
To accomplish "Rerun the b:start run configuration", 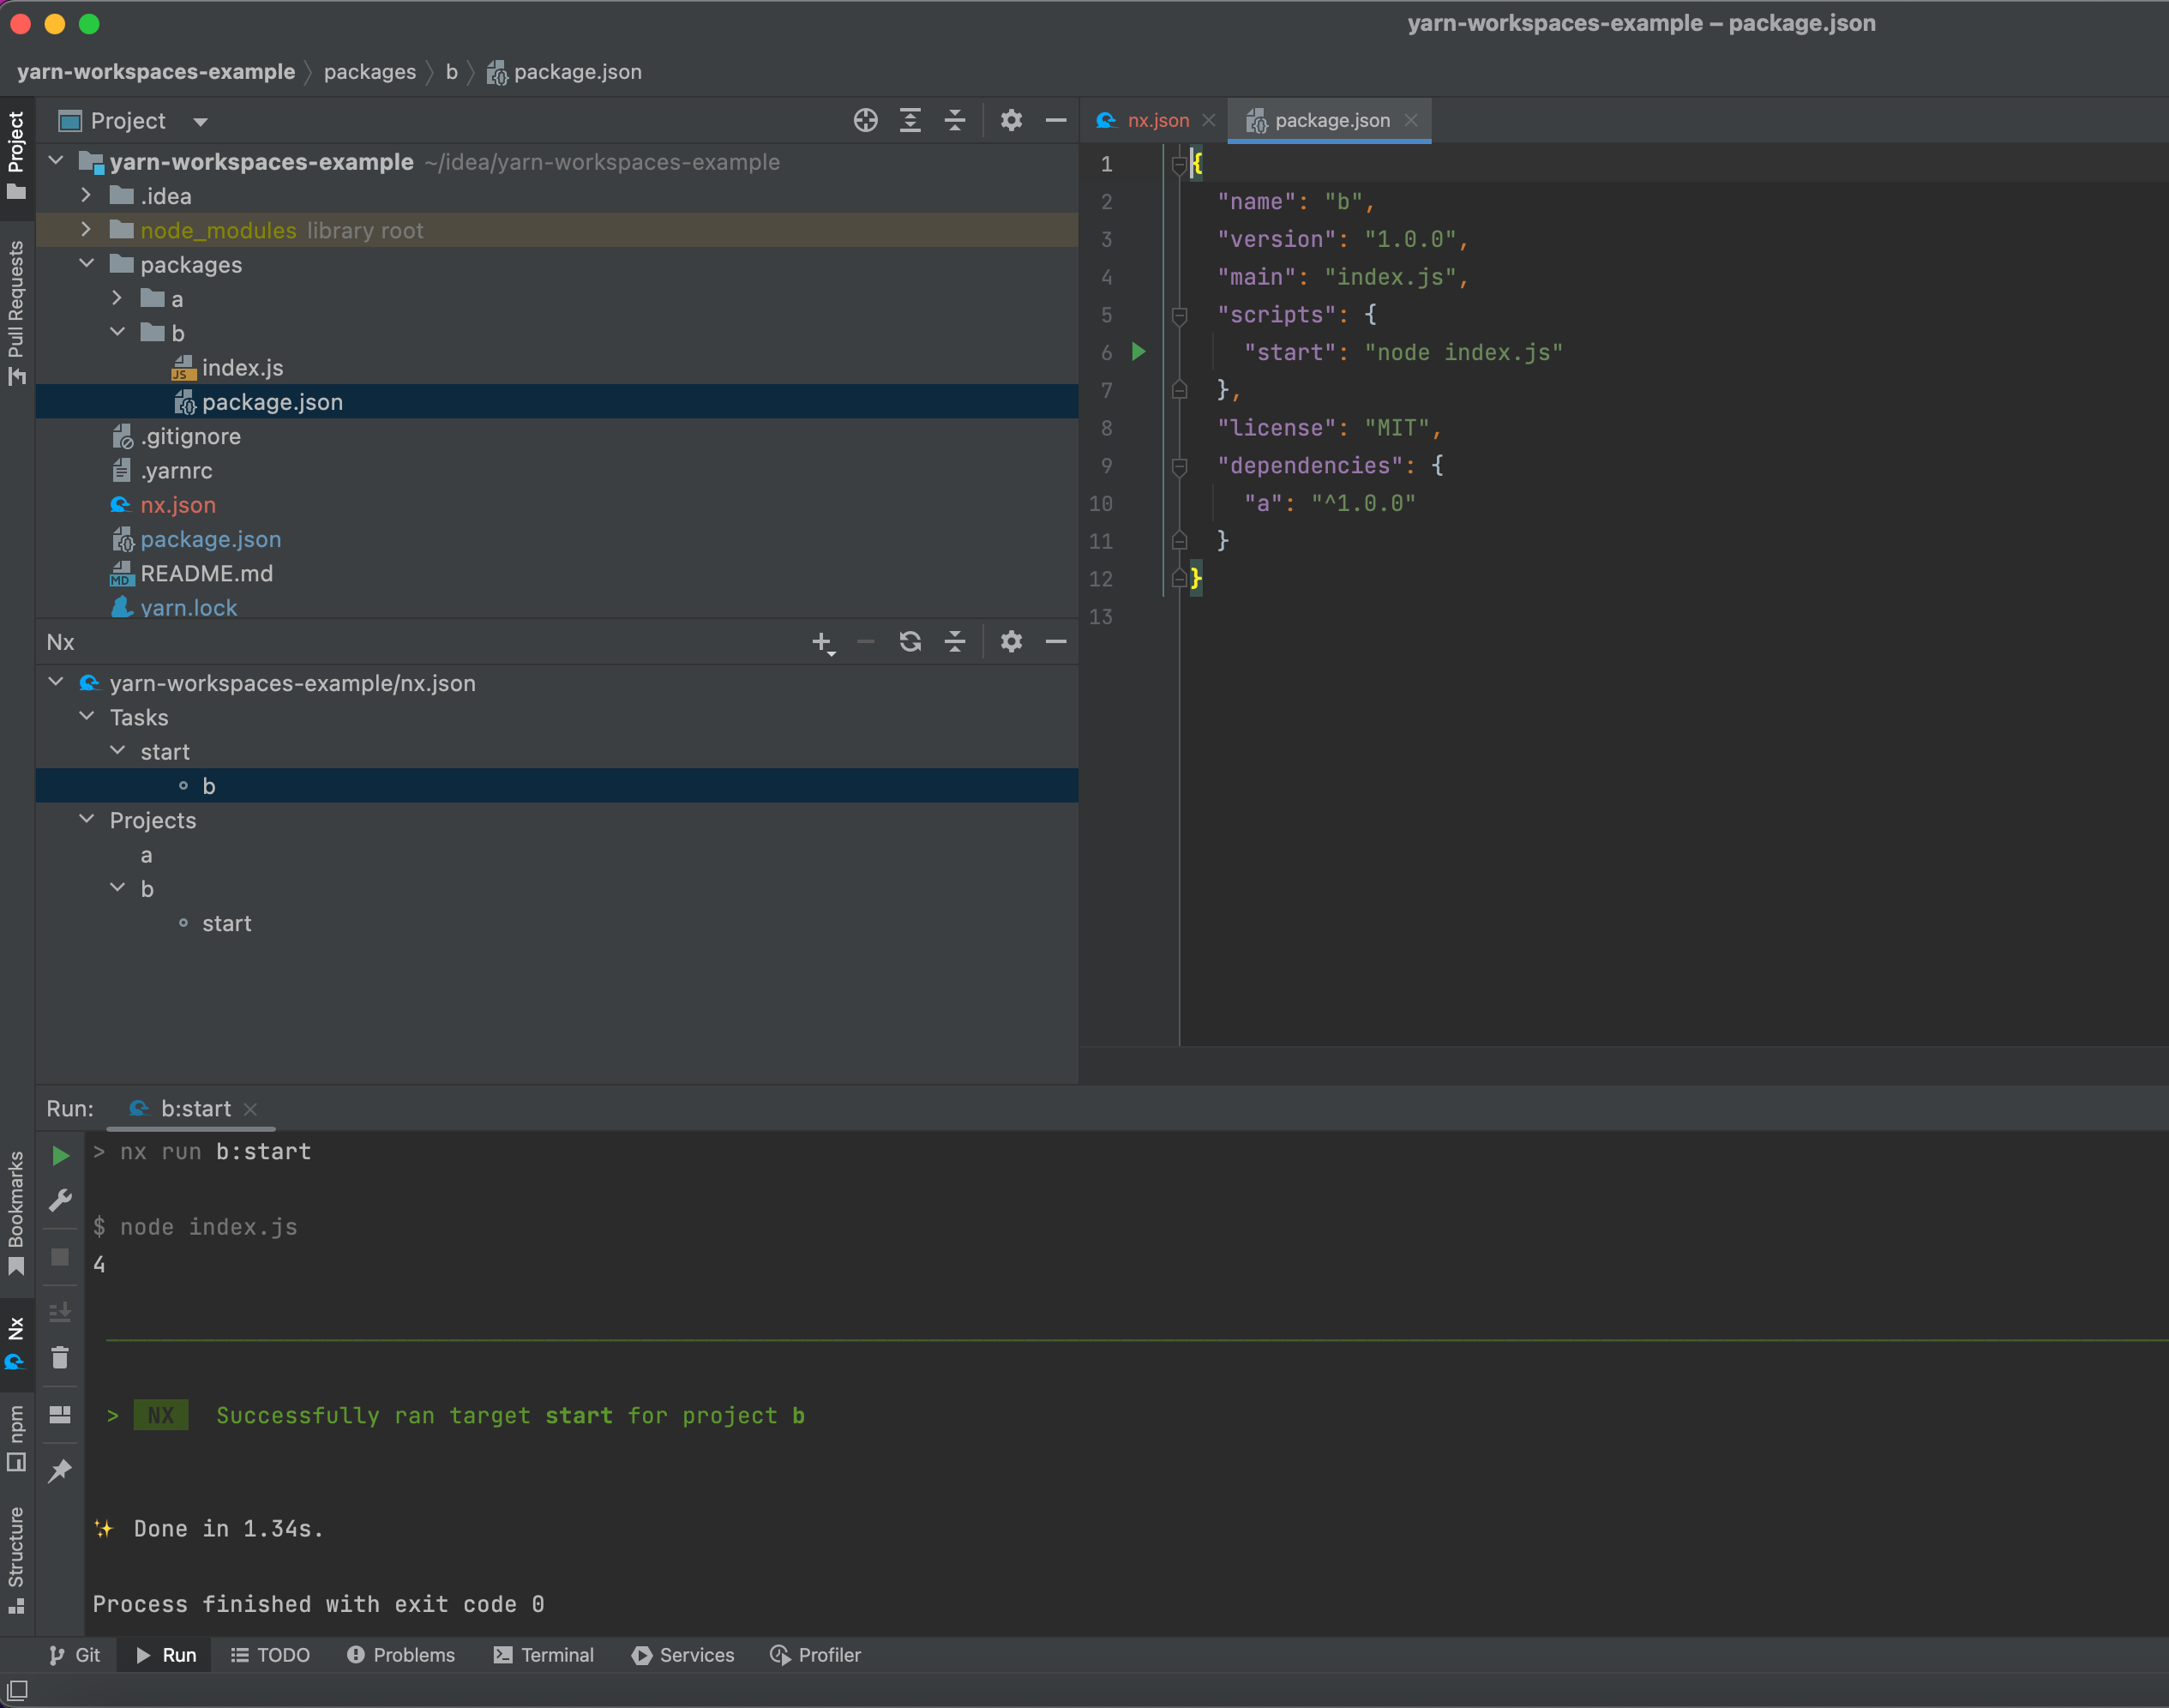I will click(60, 1155).
